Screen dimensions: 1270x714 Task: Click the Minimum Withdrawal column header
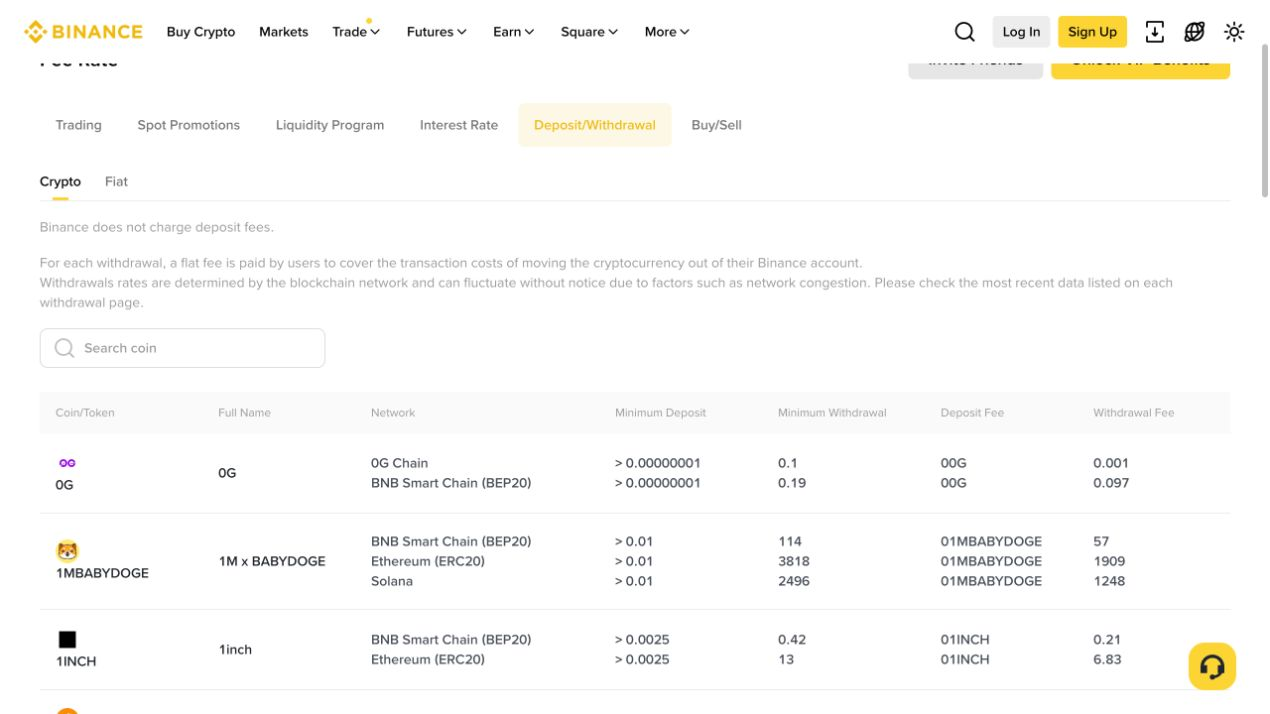click(832, 413)
